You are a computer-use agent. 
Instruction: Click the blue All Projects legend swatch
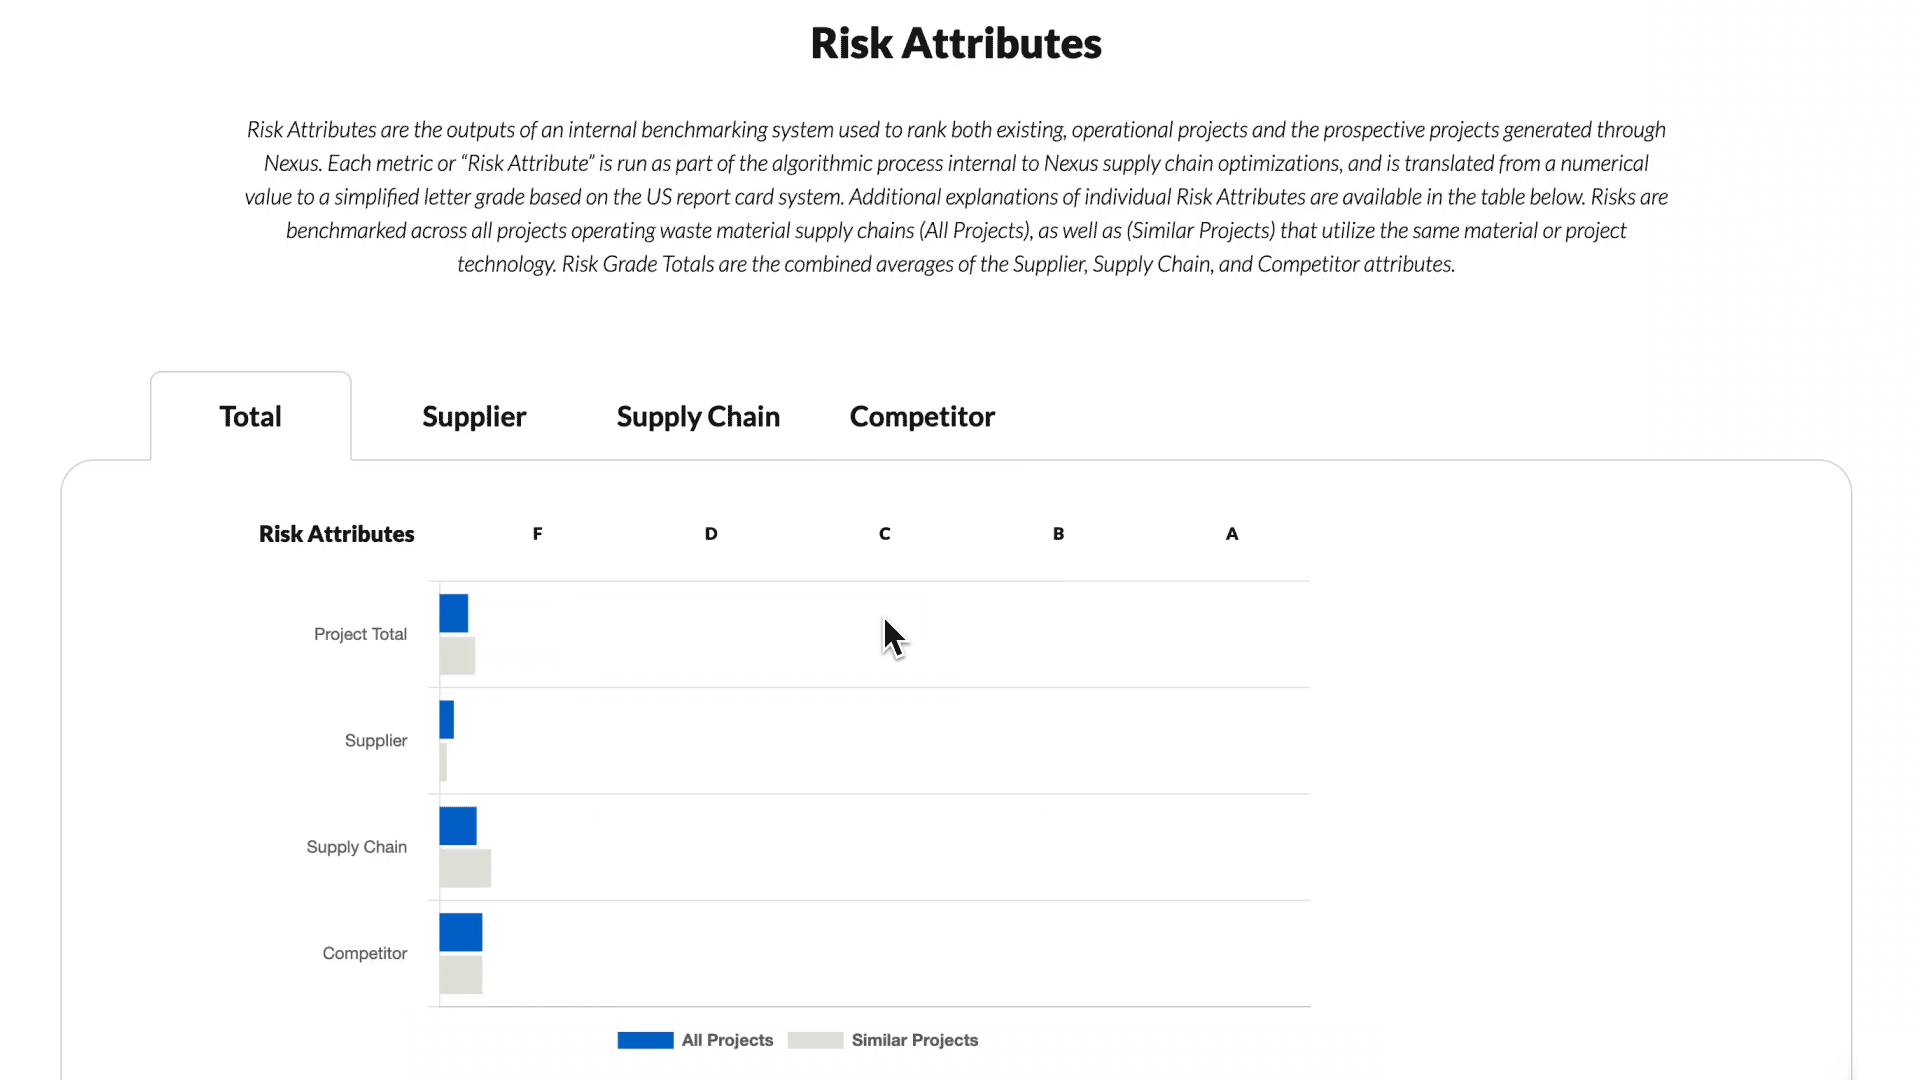(645, 1040)
